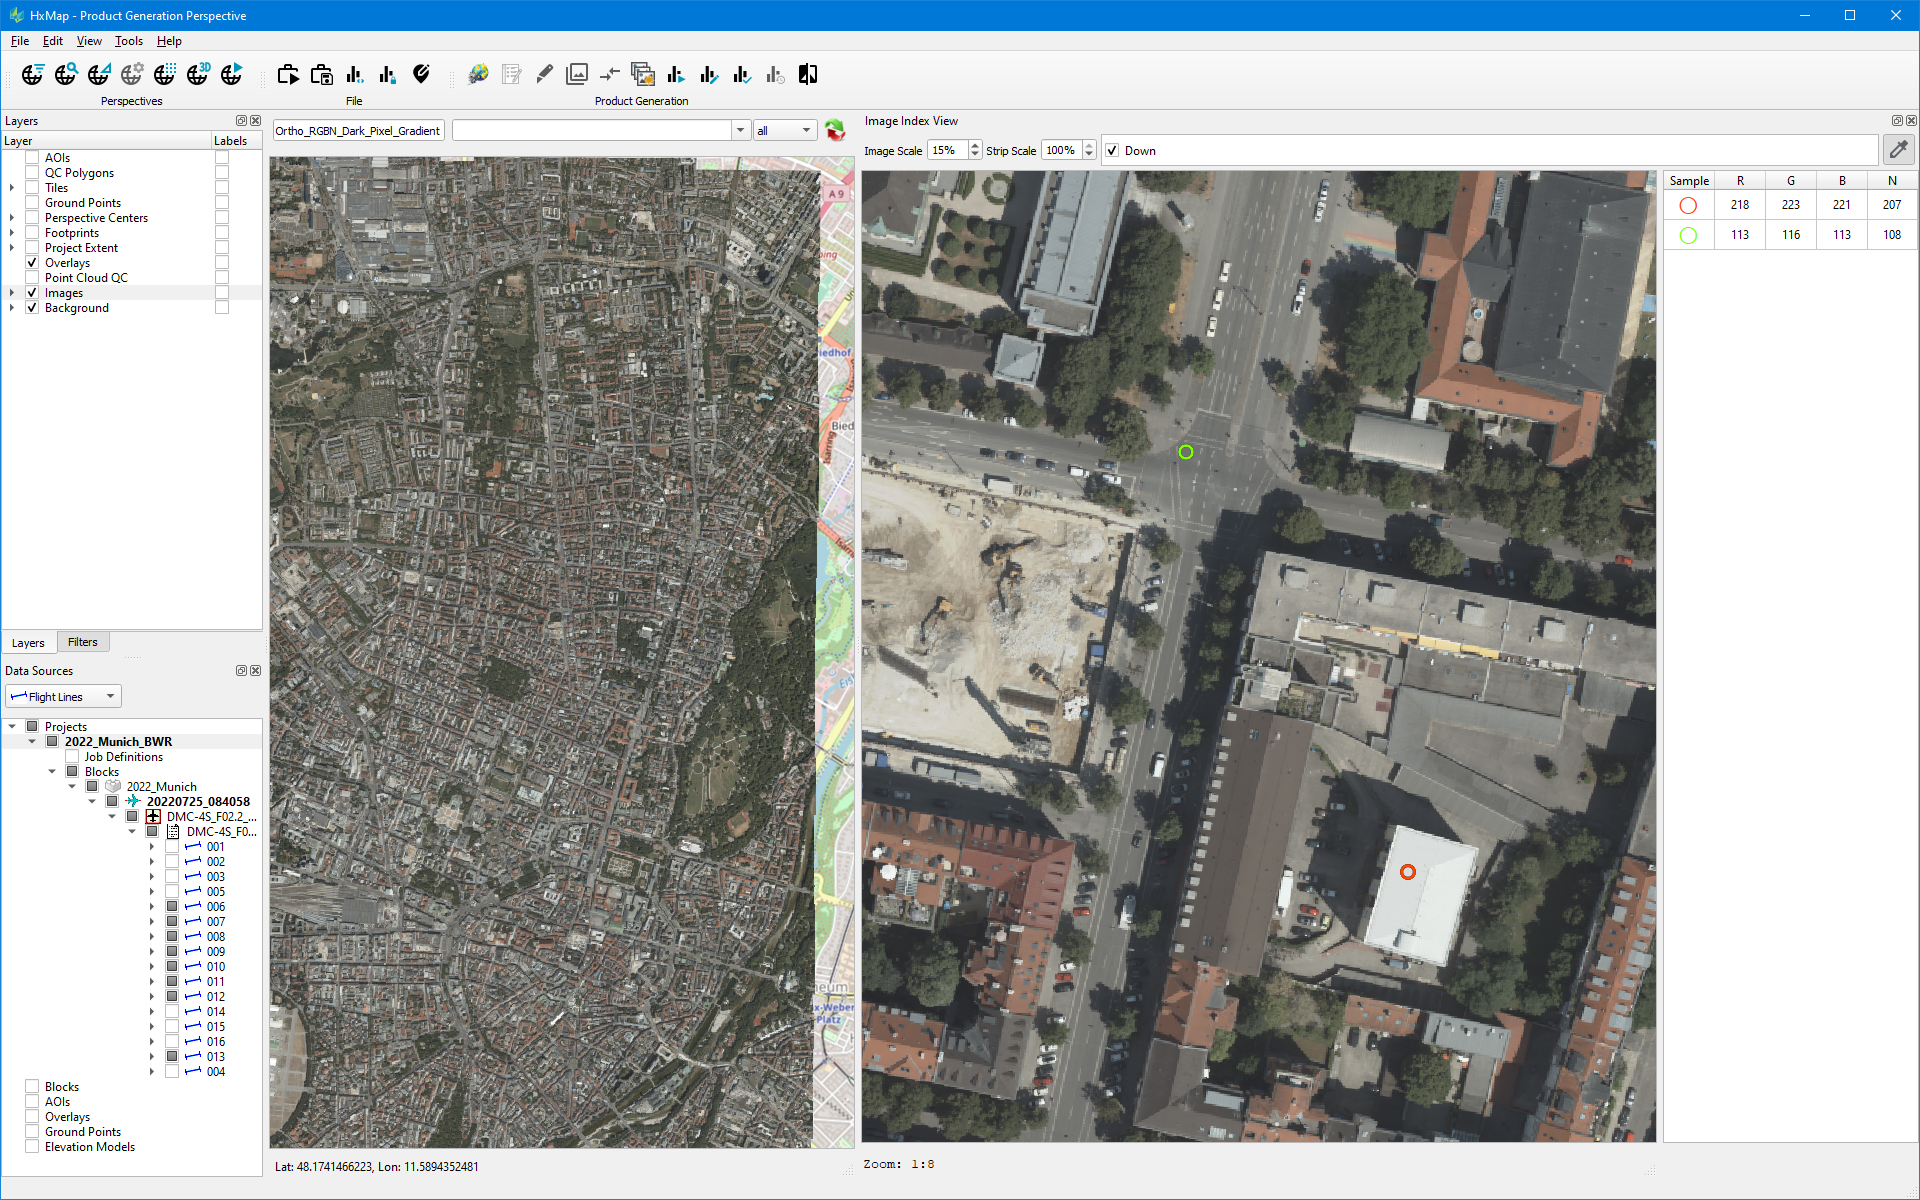Enable the Footprints layer checkbox
Viewport: 1920px width, 1200px height.
coord(32,233)
